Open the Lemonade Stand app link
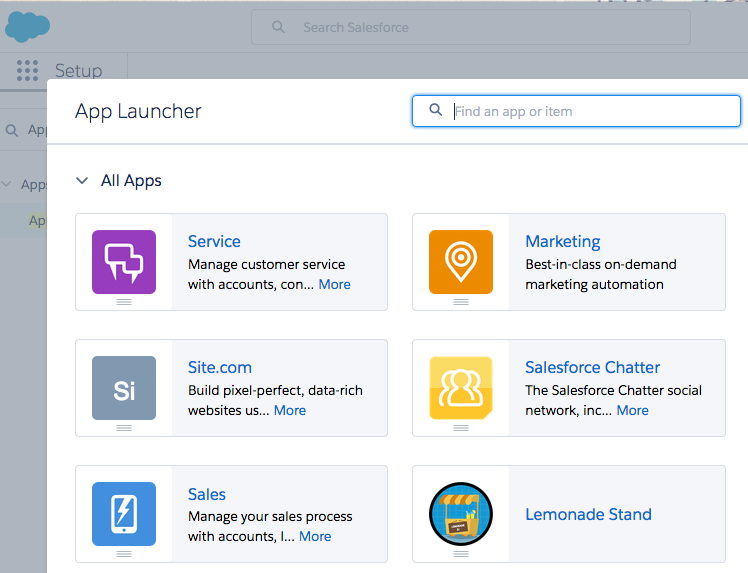Image resolution: width=748 pixels, height=573 pixels. [x=588, y=514]
